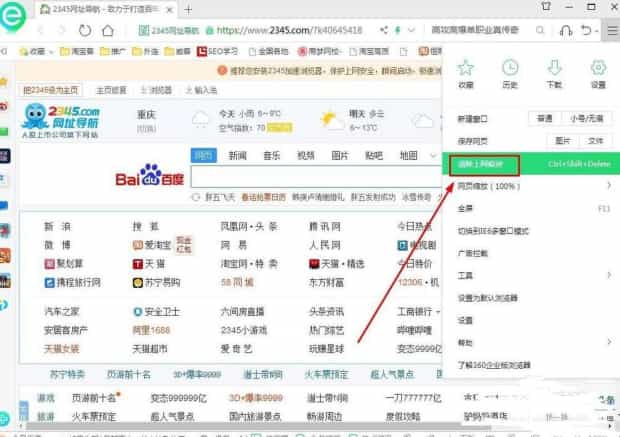Open the 设置 gear icon in menu

coord(598,68)
